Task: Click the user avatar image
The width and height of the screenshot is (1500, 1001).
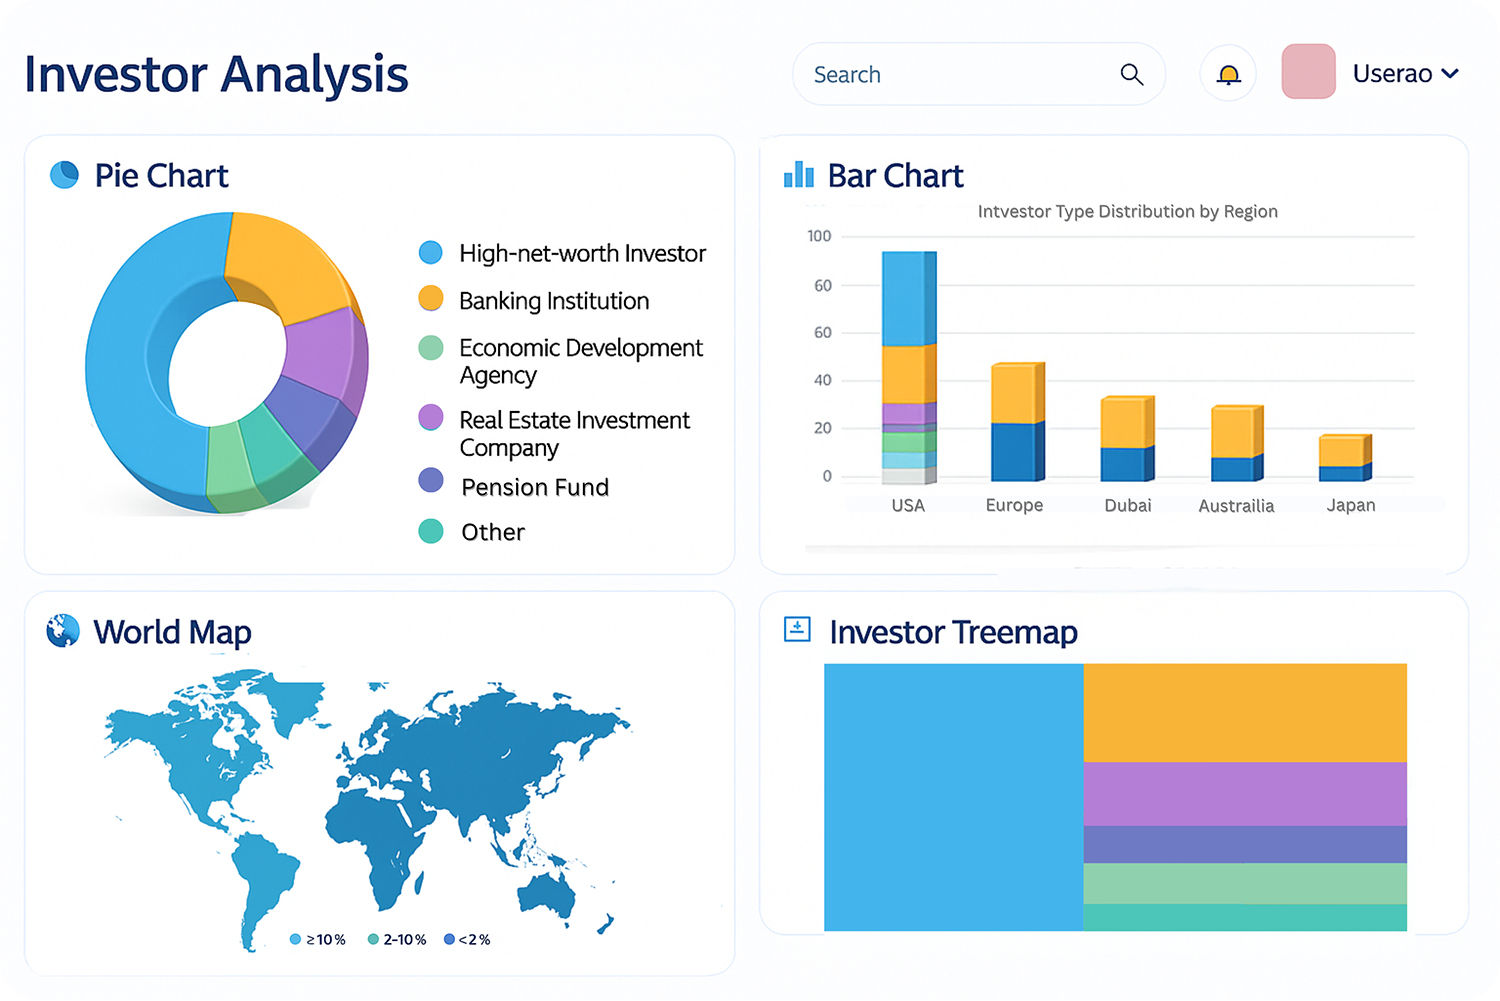Action: click(1308, 71)
